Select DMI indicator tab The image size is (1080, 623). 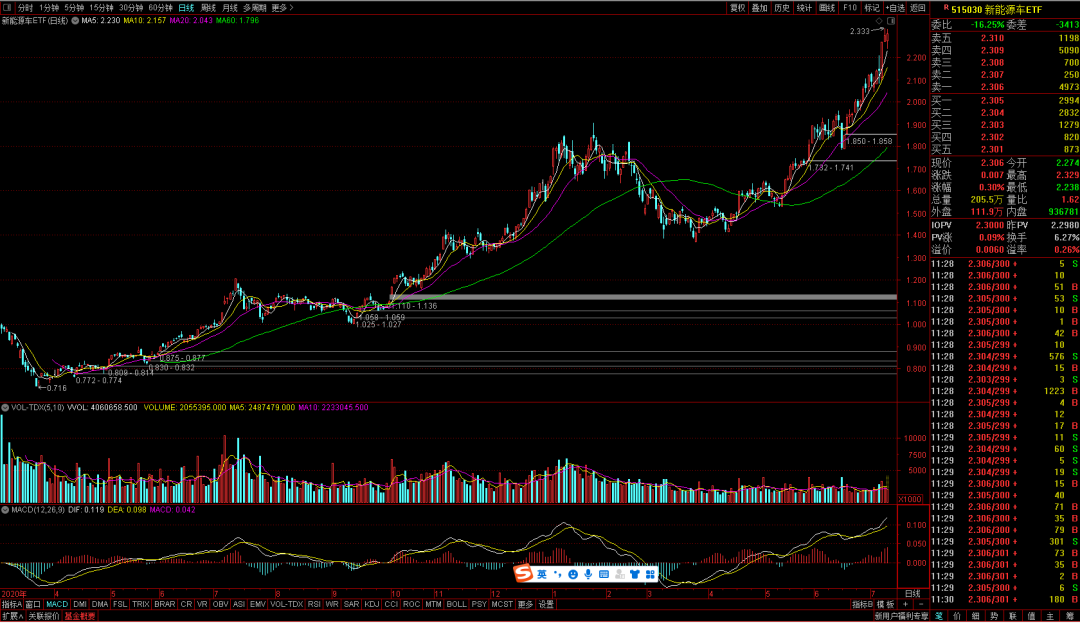click(x=80, y=604)
